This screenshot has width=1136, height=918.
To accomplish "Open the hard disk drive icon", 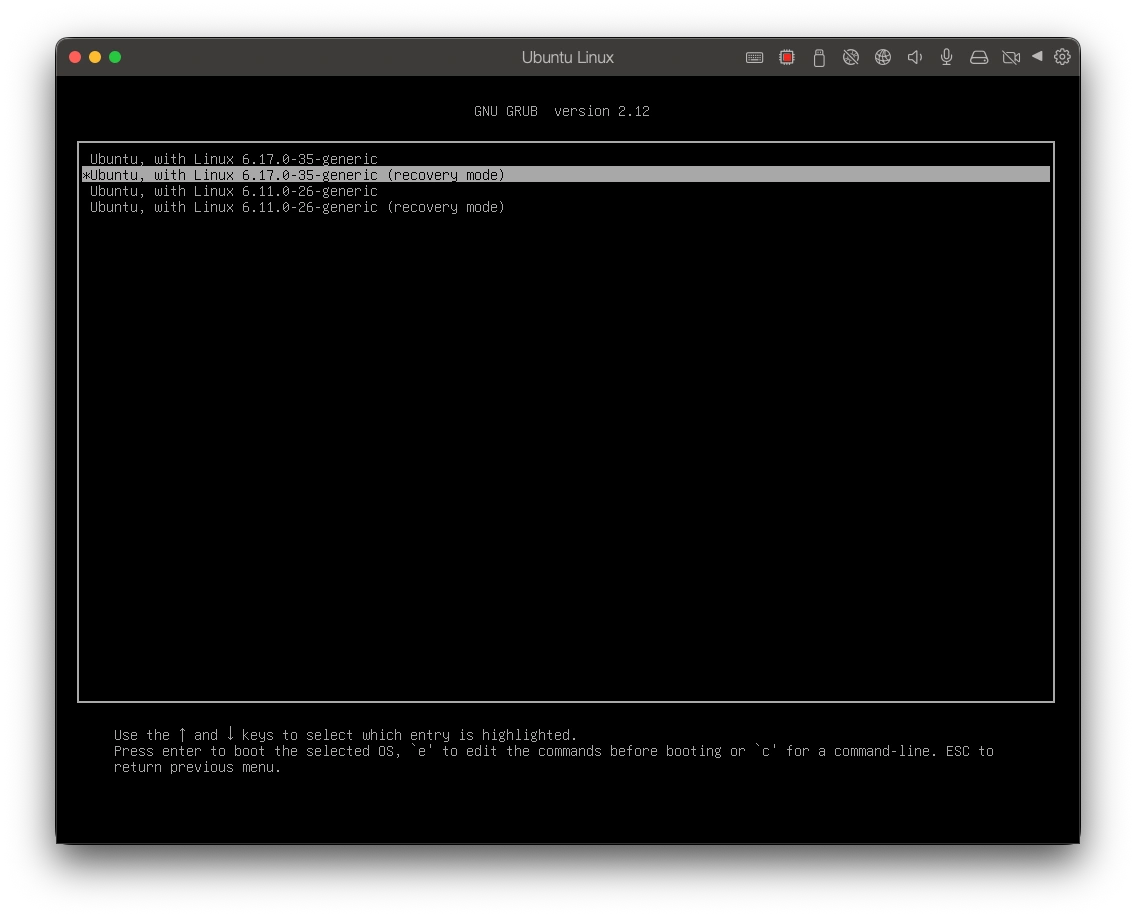I will coord(979,57).
